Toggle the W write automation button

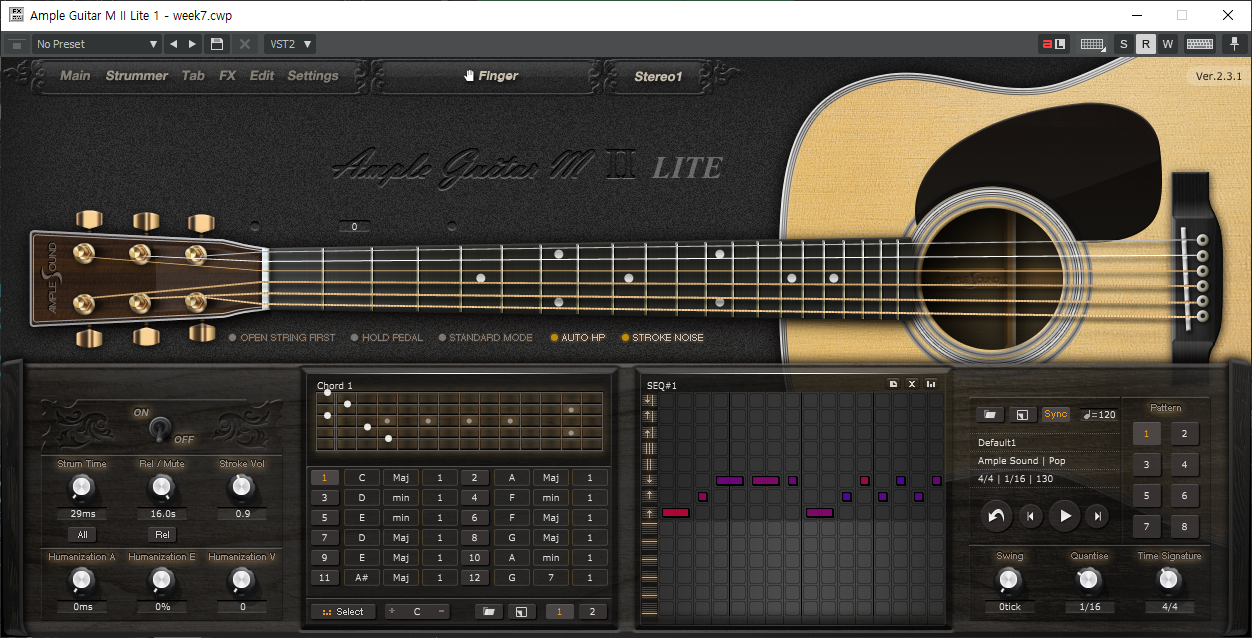1167,44
